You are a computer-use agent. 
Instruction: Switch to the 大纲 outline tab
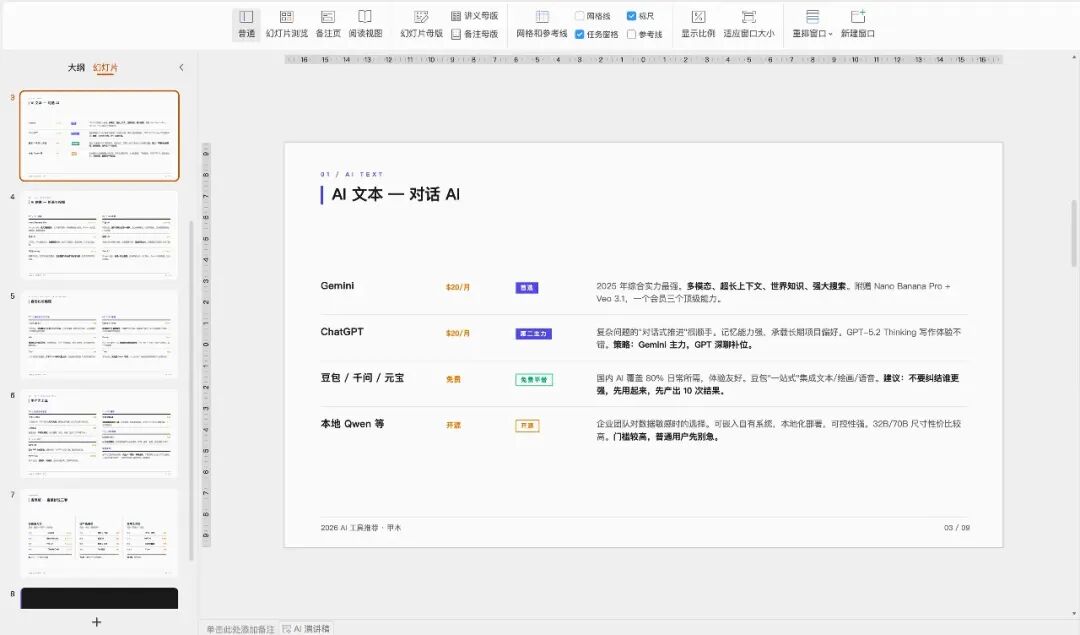click(76, 67)
